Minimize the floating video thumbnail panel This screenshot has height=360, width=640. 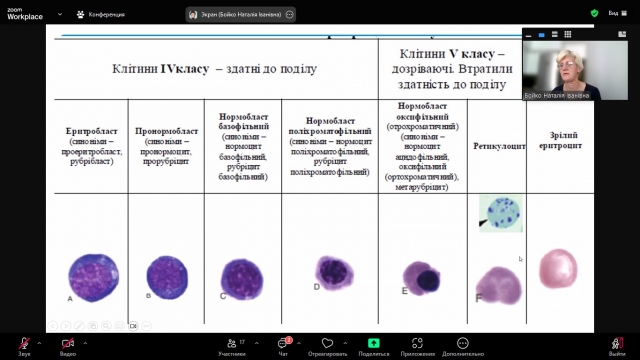coord(529,35)
